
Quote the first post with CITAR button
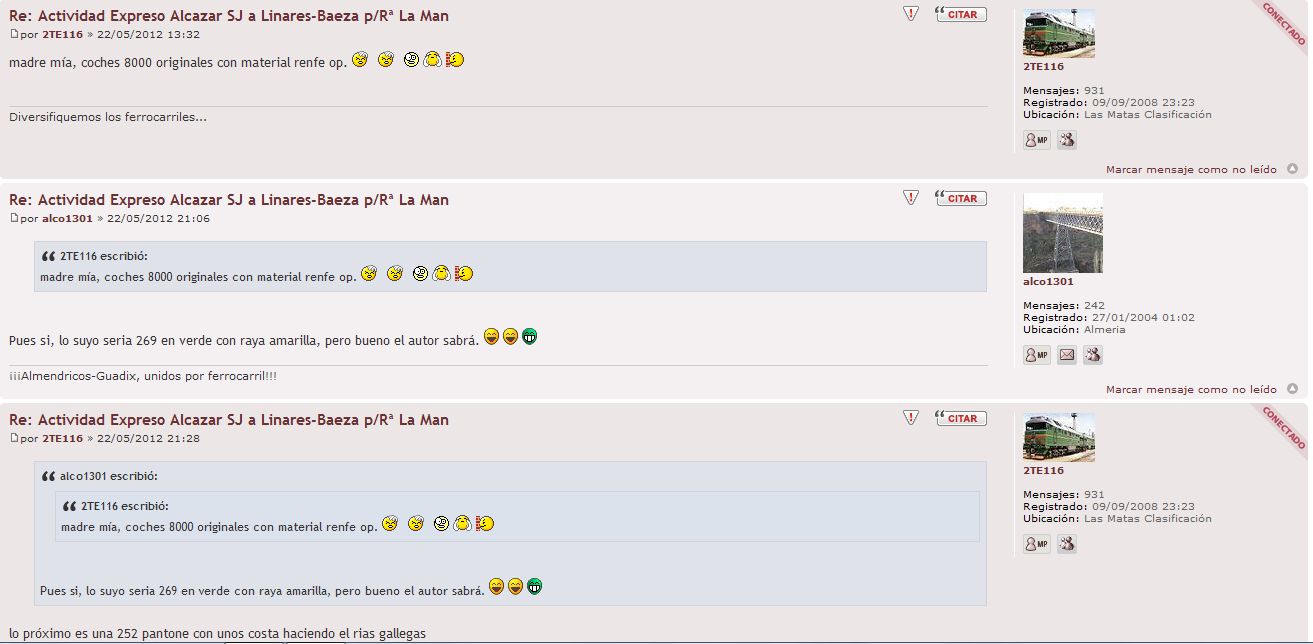(x=961, y=14)
